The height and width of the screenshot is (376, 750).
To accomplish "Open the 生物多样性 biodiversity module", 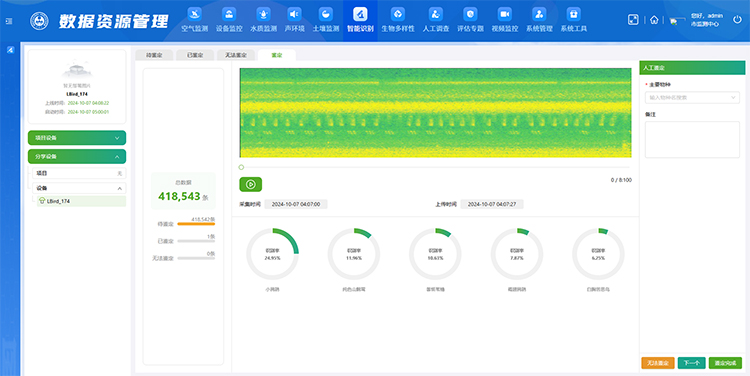I will click(x=397, y=20).
